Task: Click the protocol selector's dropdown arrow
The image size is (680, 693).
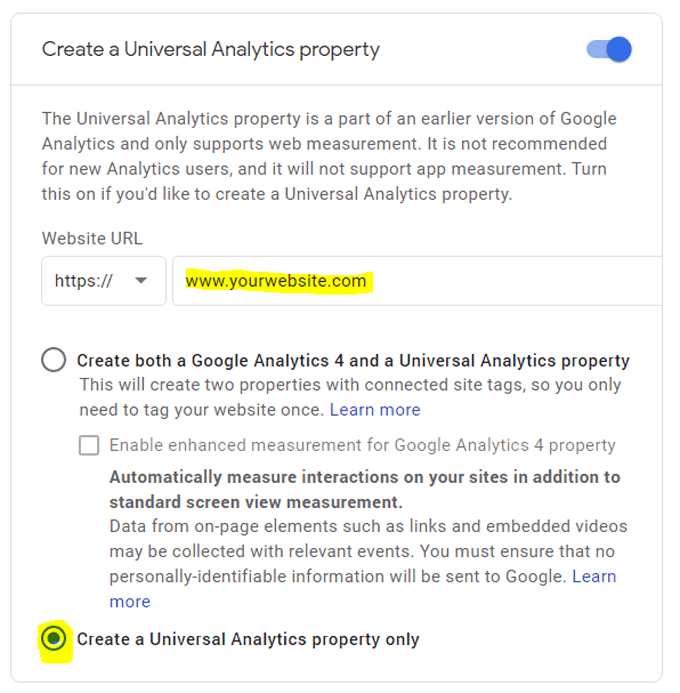Action: coord(141,281)
